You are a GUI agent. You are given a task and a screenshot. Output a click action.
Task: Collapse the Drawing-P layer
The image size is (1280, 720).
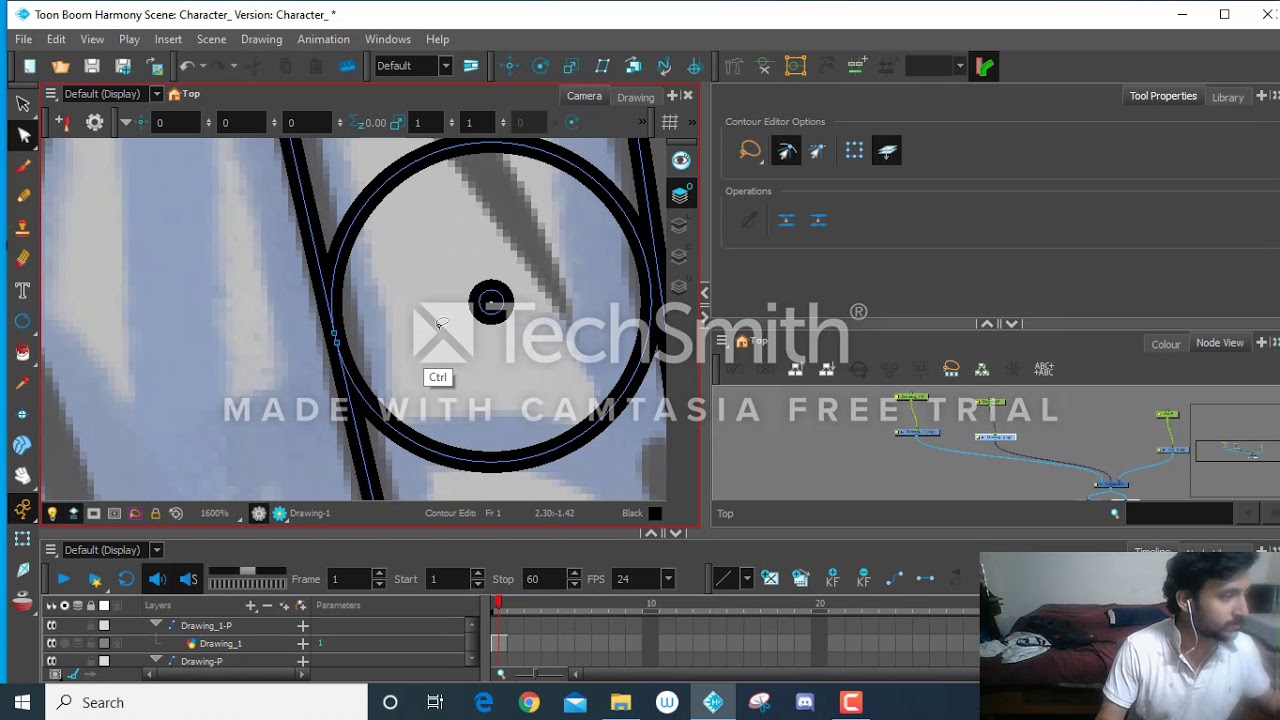tap(156, 660)
